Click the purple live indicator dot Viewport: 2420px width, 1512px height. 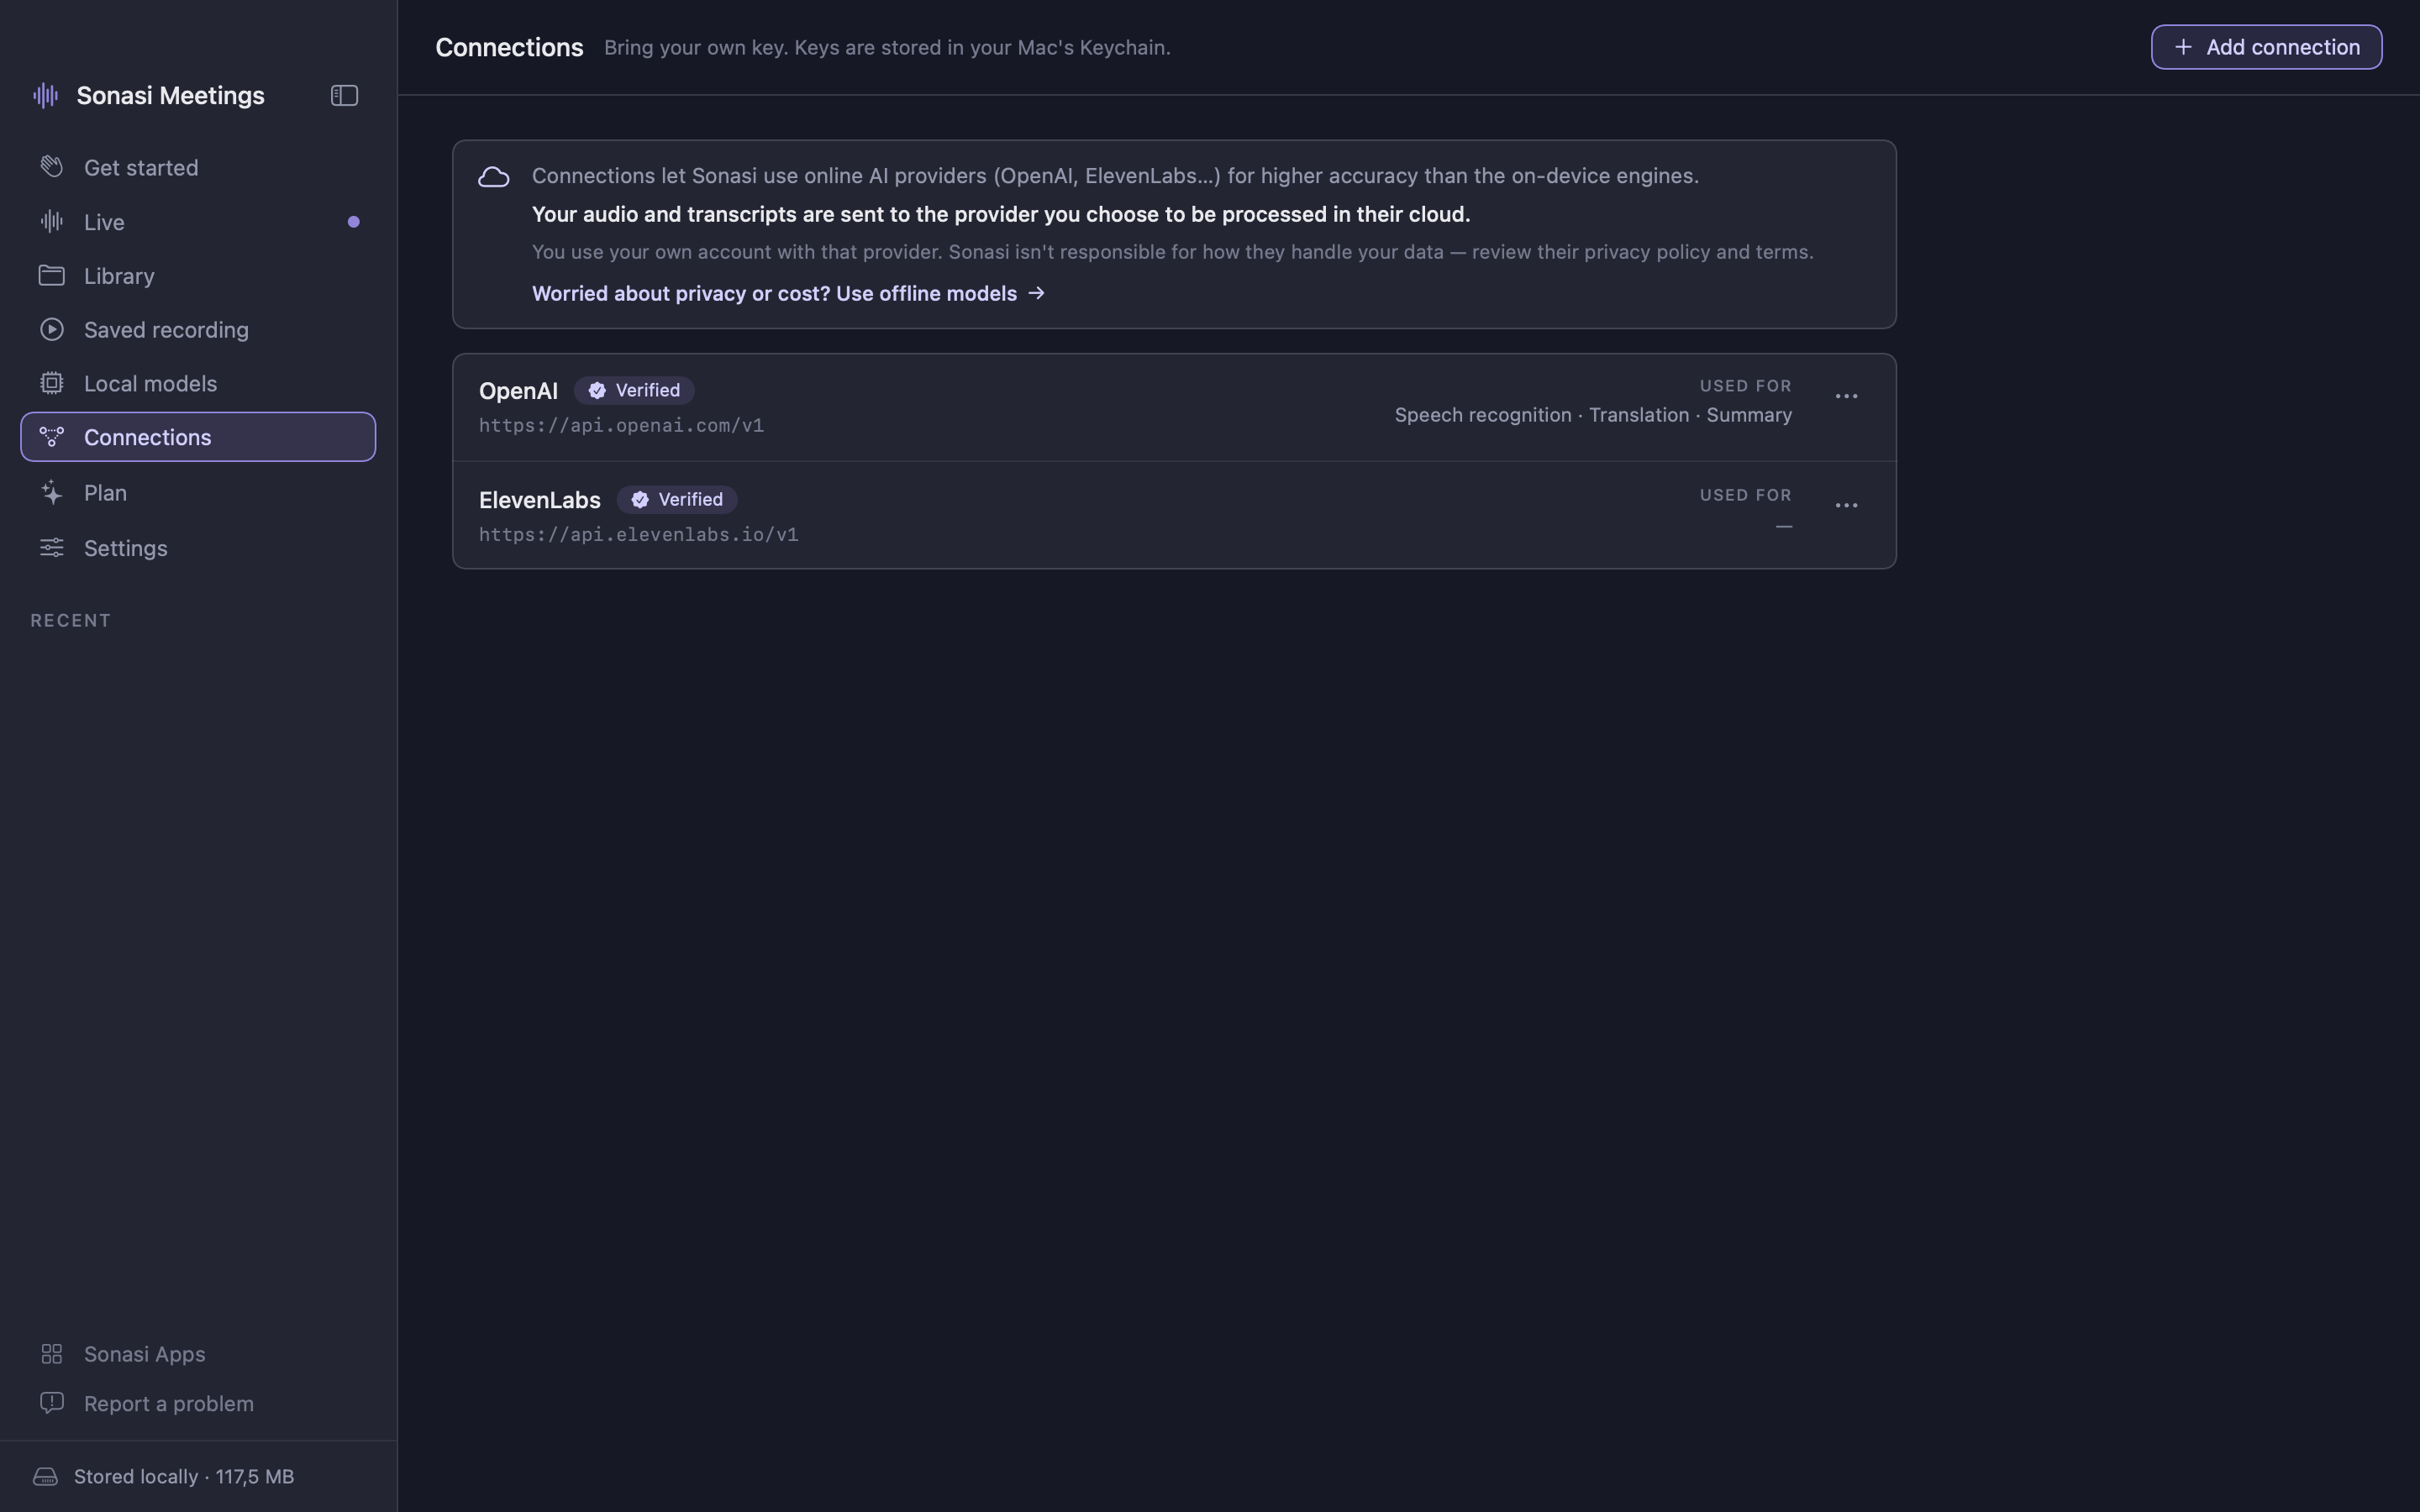pyautogui.click(x=353, y=222)
